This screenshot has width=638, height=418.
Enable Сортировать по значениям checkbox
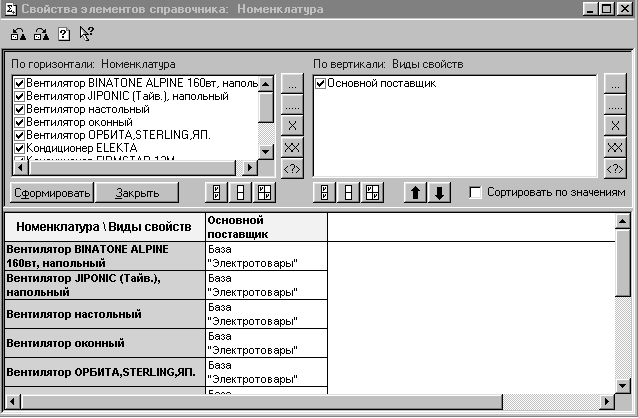pos(475,192)
